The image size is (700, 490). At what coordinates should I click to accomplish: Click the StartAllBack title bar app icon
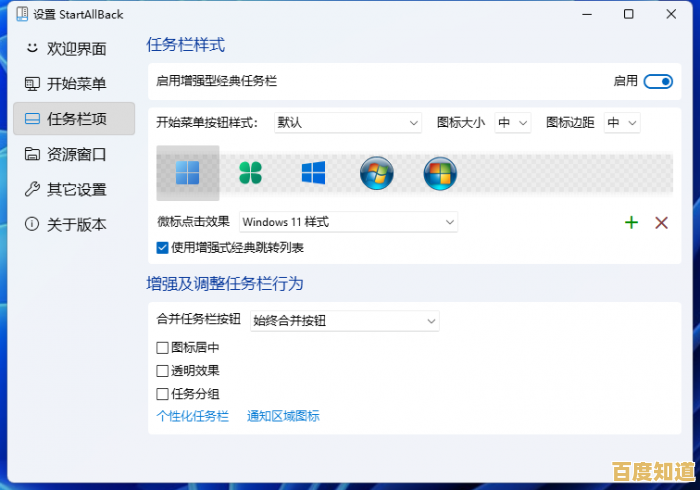(22, 14)
